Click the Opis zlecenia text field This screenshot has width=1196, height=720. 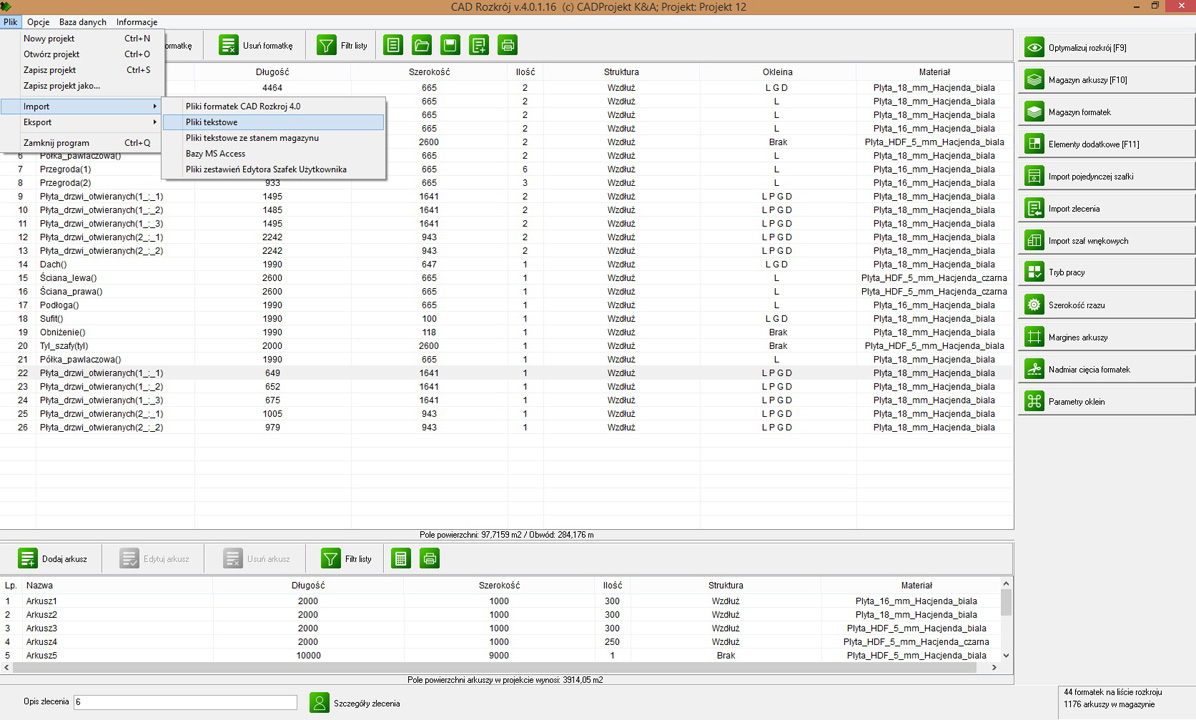[185, 703]
